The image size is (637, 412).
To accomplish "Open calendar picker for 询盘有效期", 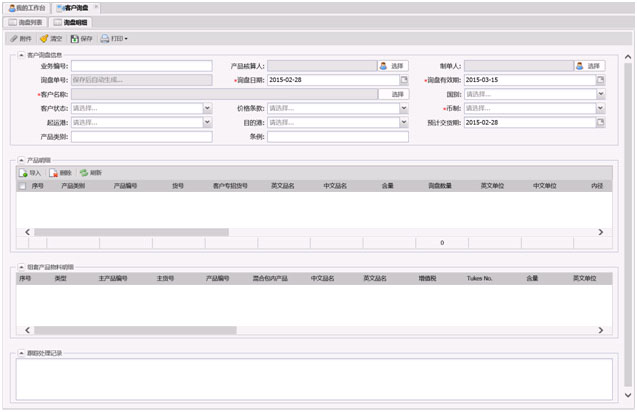I will (x=601, y=80).
